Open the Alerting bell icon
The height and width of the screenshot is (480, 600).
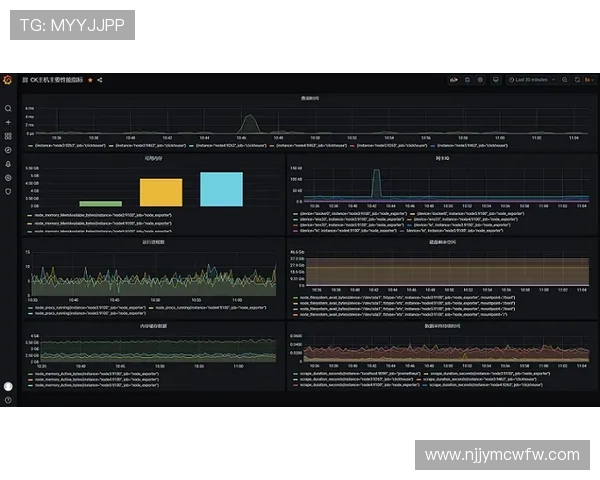(8, 164)
